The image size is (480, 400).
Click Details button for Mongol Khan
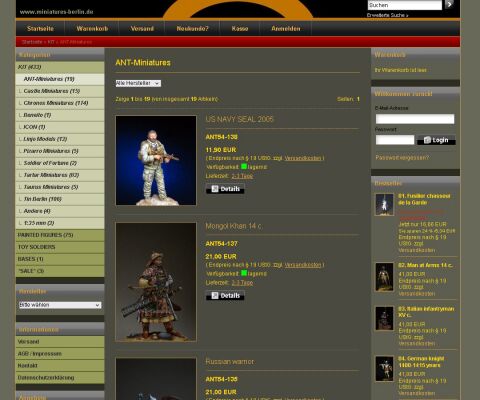point(225,296)
